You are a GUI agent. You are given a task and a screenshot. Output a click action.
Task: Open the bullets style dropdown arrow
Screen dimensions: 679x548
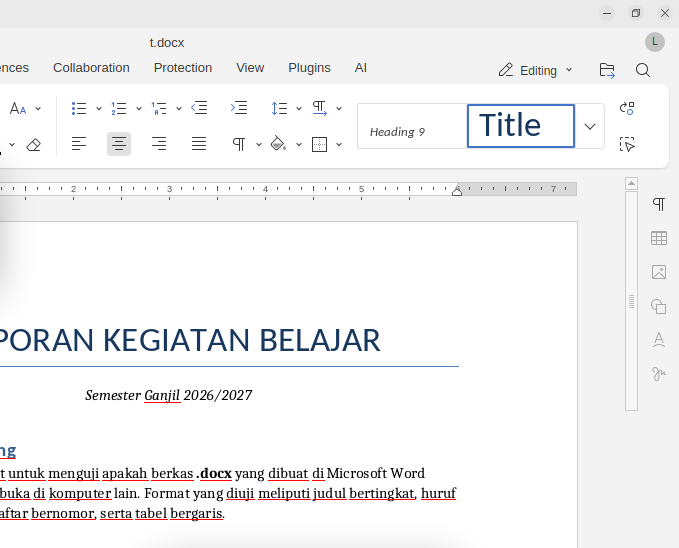(99, 108)
